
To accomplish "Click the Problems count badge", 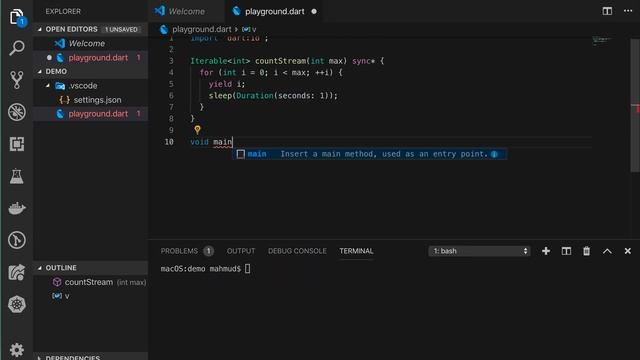I will pos(209,251).
